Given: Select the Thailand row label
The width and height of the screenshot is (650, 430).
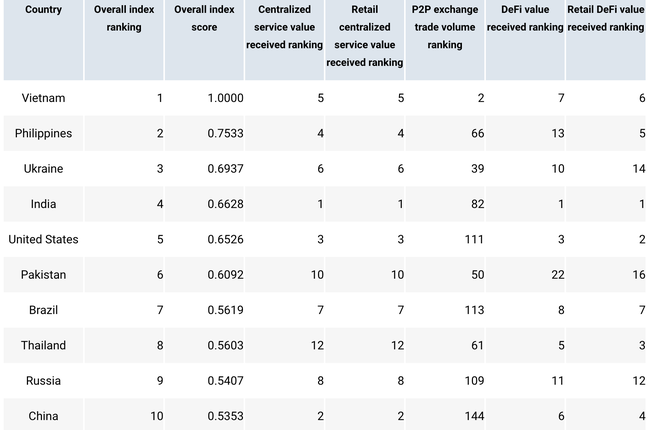Looking at the screenshot, I should pyautogui.click(x=43, y=346).
